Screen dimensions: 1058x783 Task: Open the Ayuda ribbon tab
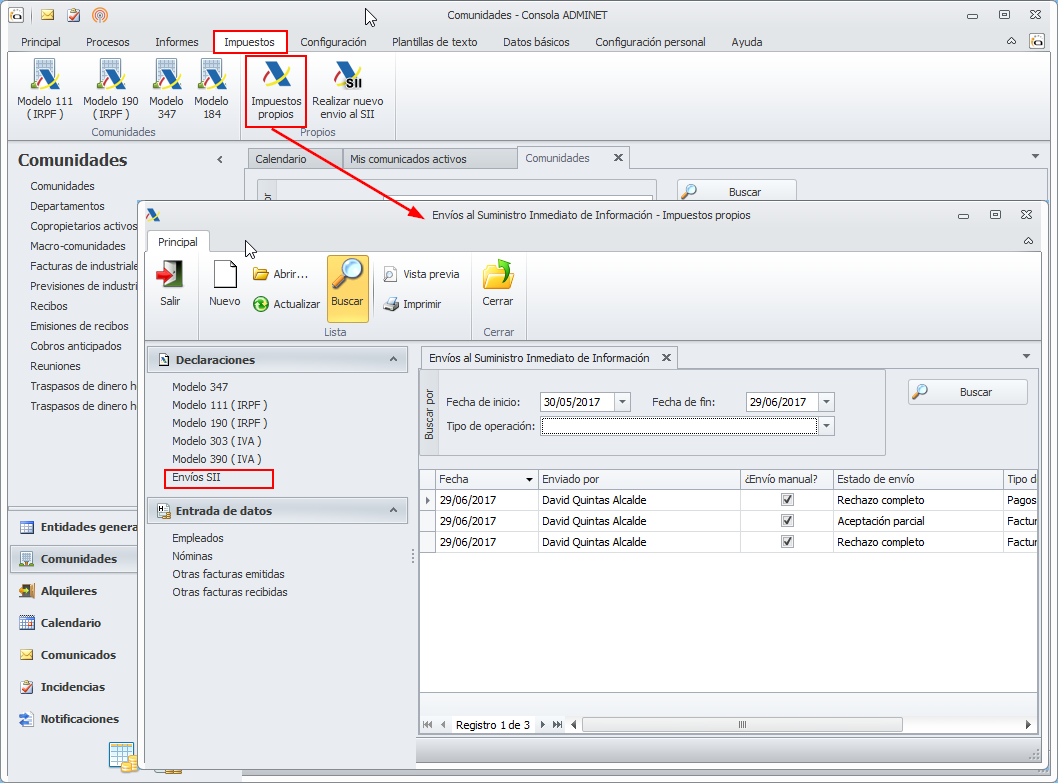747,42
